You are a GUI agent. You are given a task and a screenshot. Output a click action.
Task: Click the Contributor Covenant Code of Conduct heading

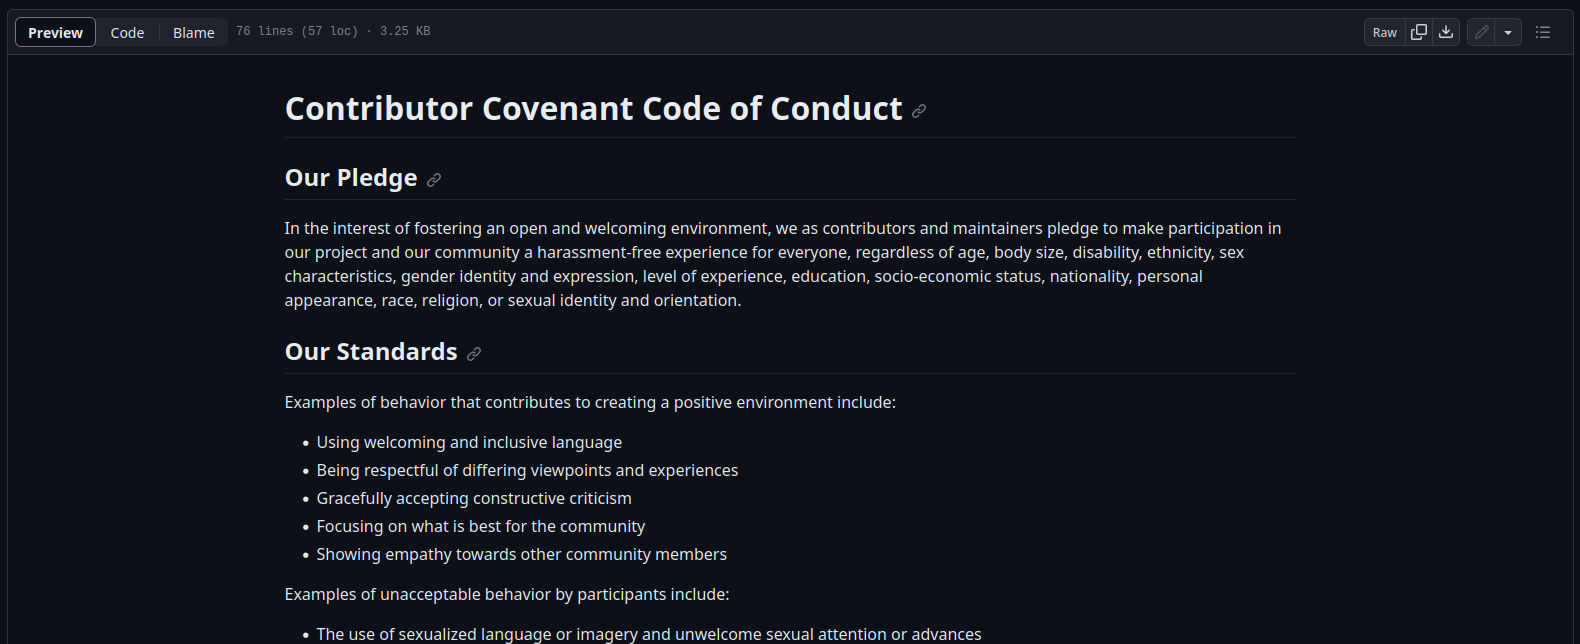pyautogui.click(x=593, y=108)
